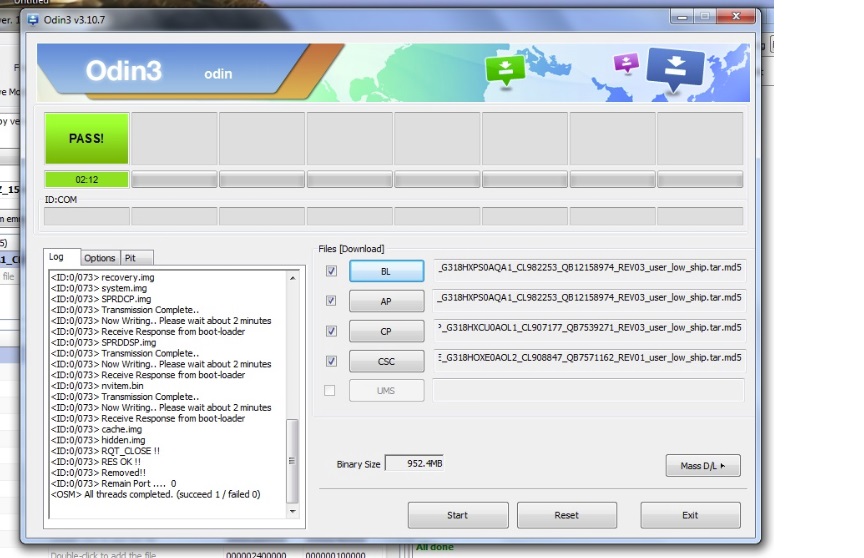Image resolution: width=864 pixels, height=558 pixels.
Task: Switch to the Log tab
Action: pos(62,257)
